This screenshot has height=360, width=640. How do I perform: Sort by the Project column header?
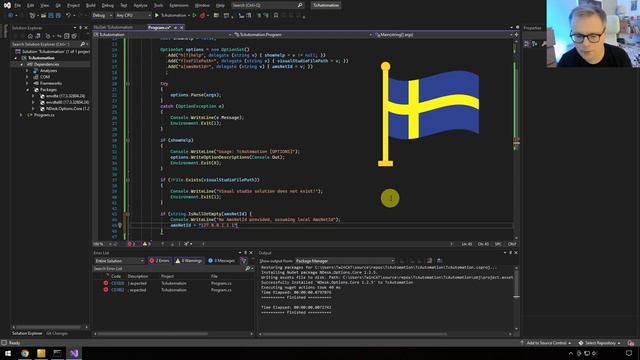167,276
